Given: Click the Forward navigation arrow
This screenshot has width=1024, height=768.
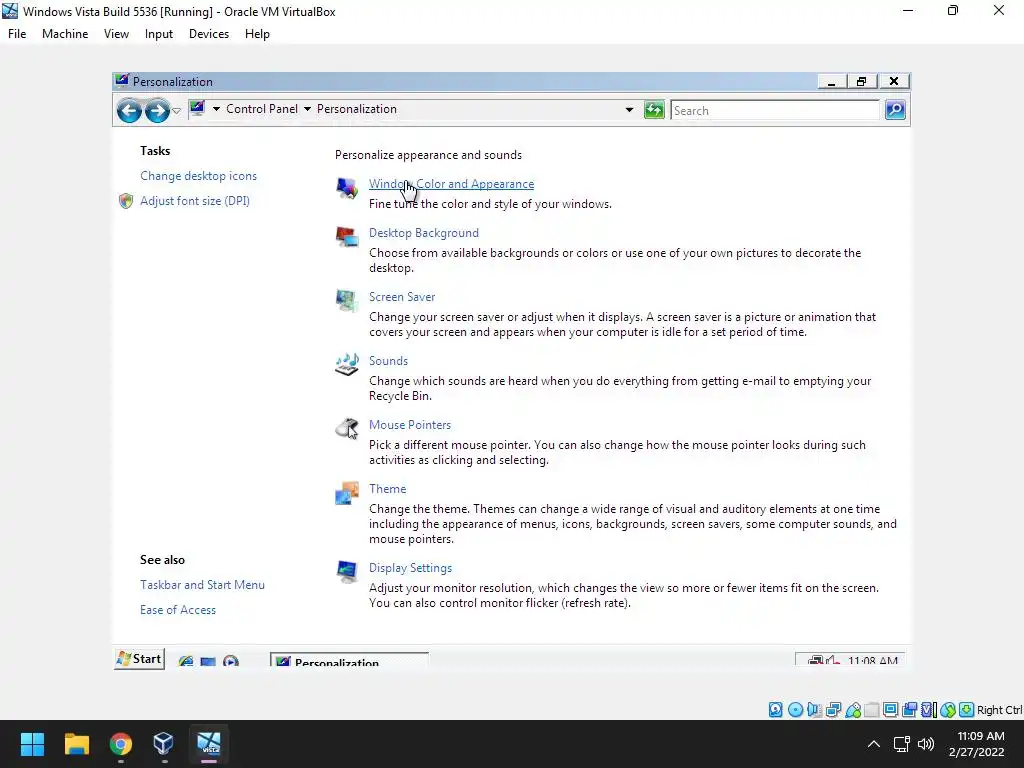Looking at the screenshot, I should (x=157, y=110).
